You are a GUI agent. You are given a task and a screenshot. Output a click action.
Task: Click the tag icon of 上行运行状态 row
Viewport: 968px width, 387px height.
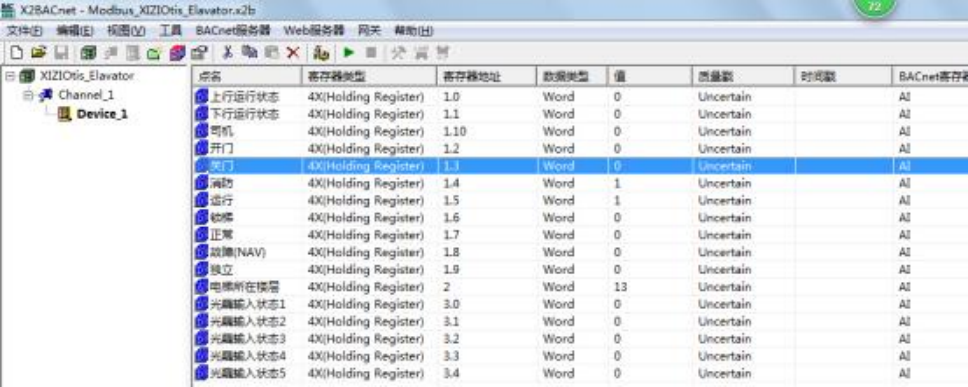tap(202, 97)
